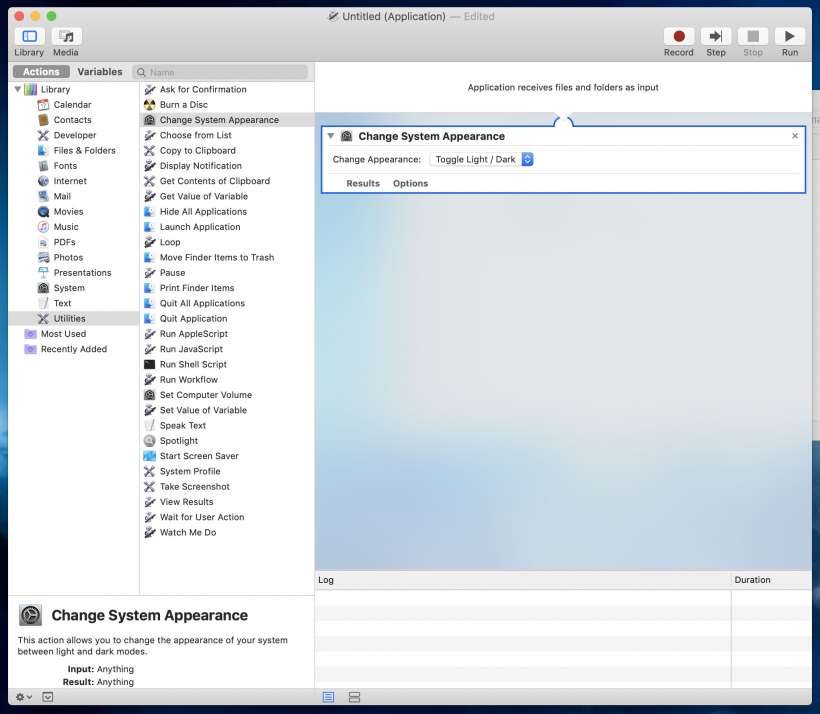Collapse the Change System Appearance action

point(331,136)
